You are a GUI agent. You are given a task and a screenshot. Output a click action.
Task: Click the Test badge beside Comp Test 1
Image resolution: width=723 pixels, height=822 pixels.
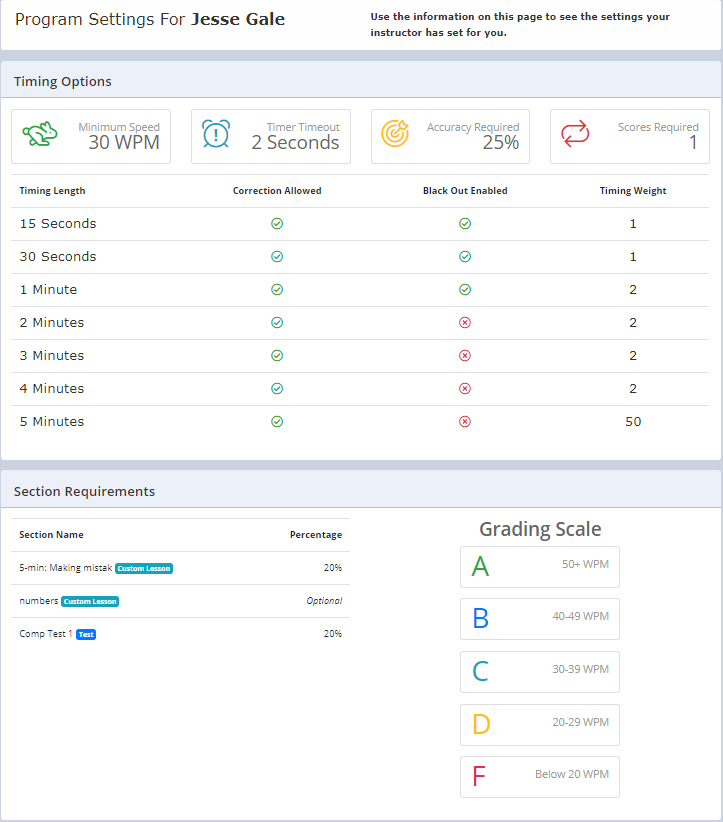(x=86, y=635)
